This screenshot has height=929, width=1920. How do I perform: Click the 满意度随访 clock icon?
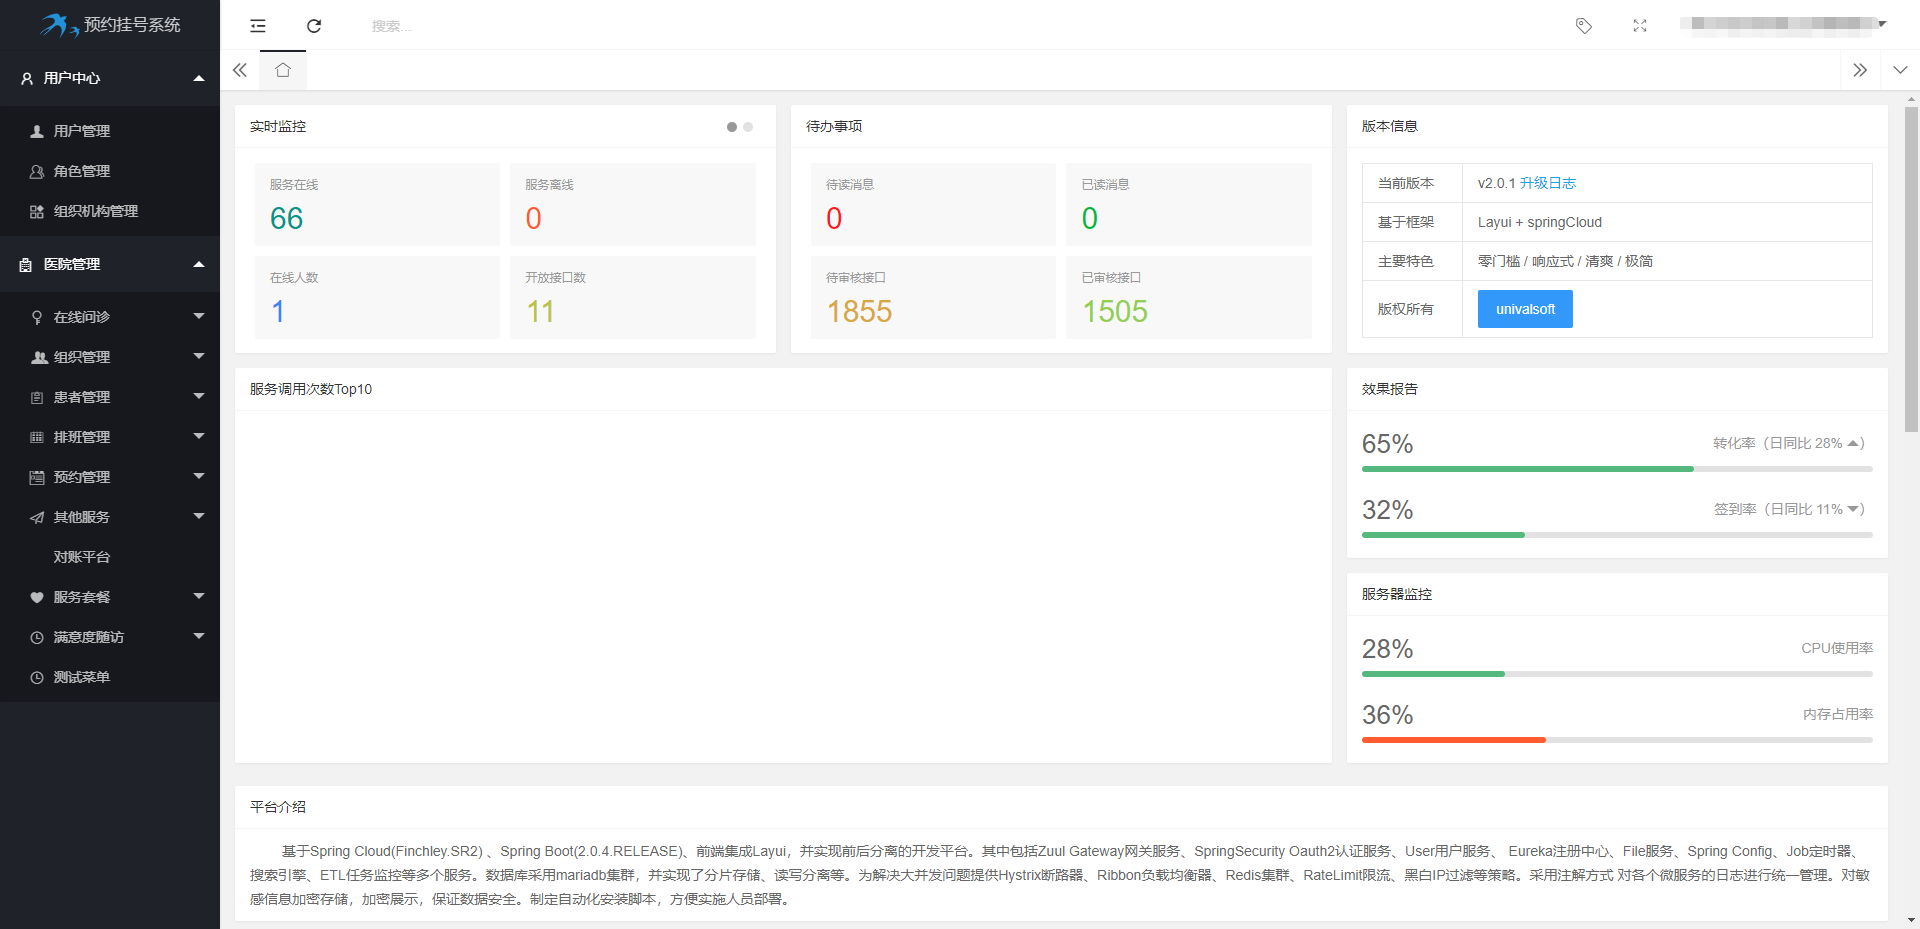pyautogui.click(x=37, y=637)
